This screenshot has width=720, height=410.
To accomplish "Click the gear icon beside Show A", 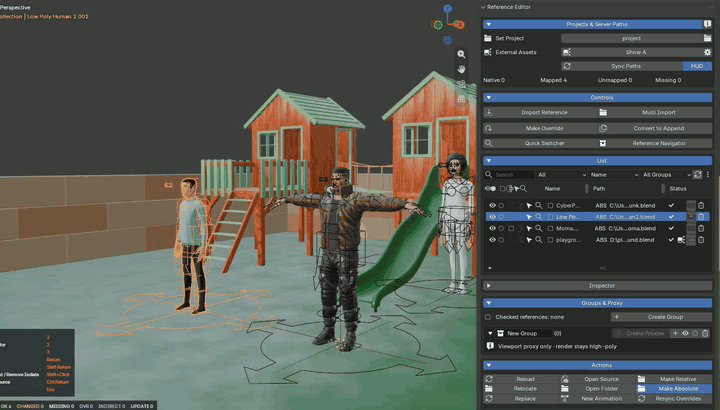I will coord(707,52).
